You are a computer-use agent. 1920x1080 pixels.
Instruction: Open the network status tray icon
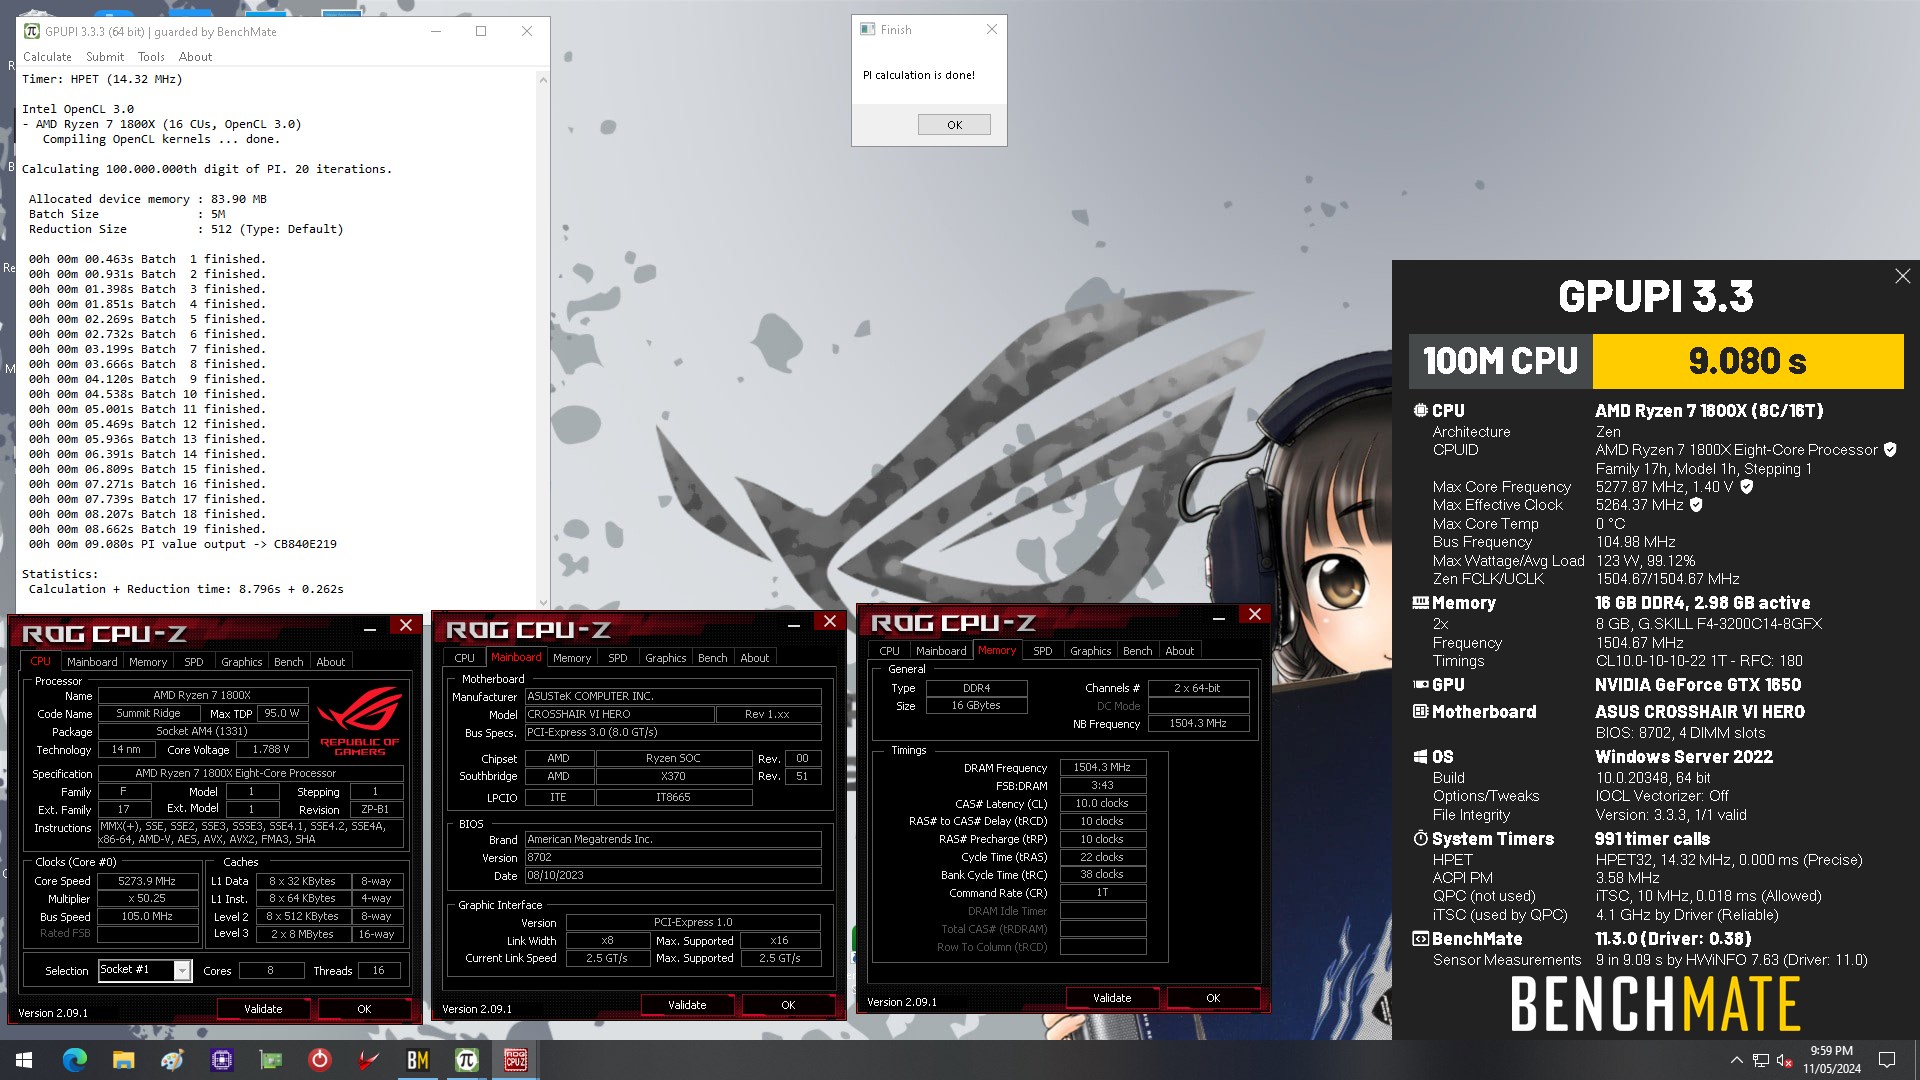pos(1761,1060)
